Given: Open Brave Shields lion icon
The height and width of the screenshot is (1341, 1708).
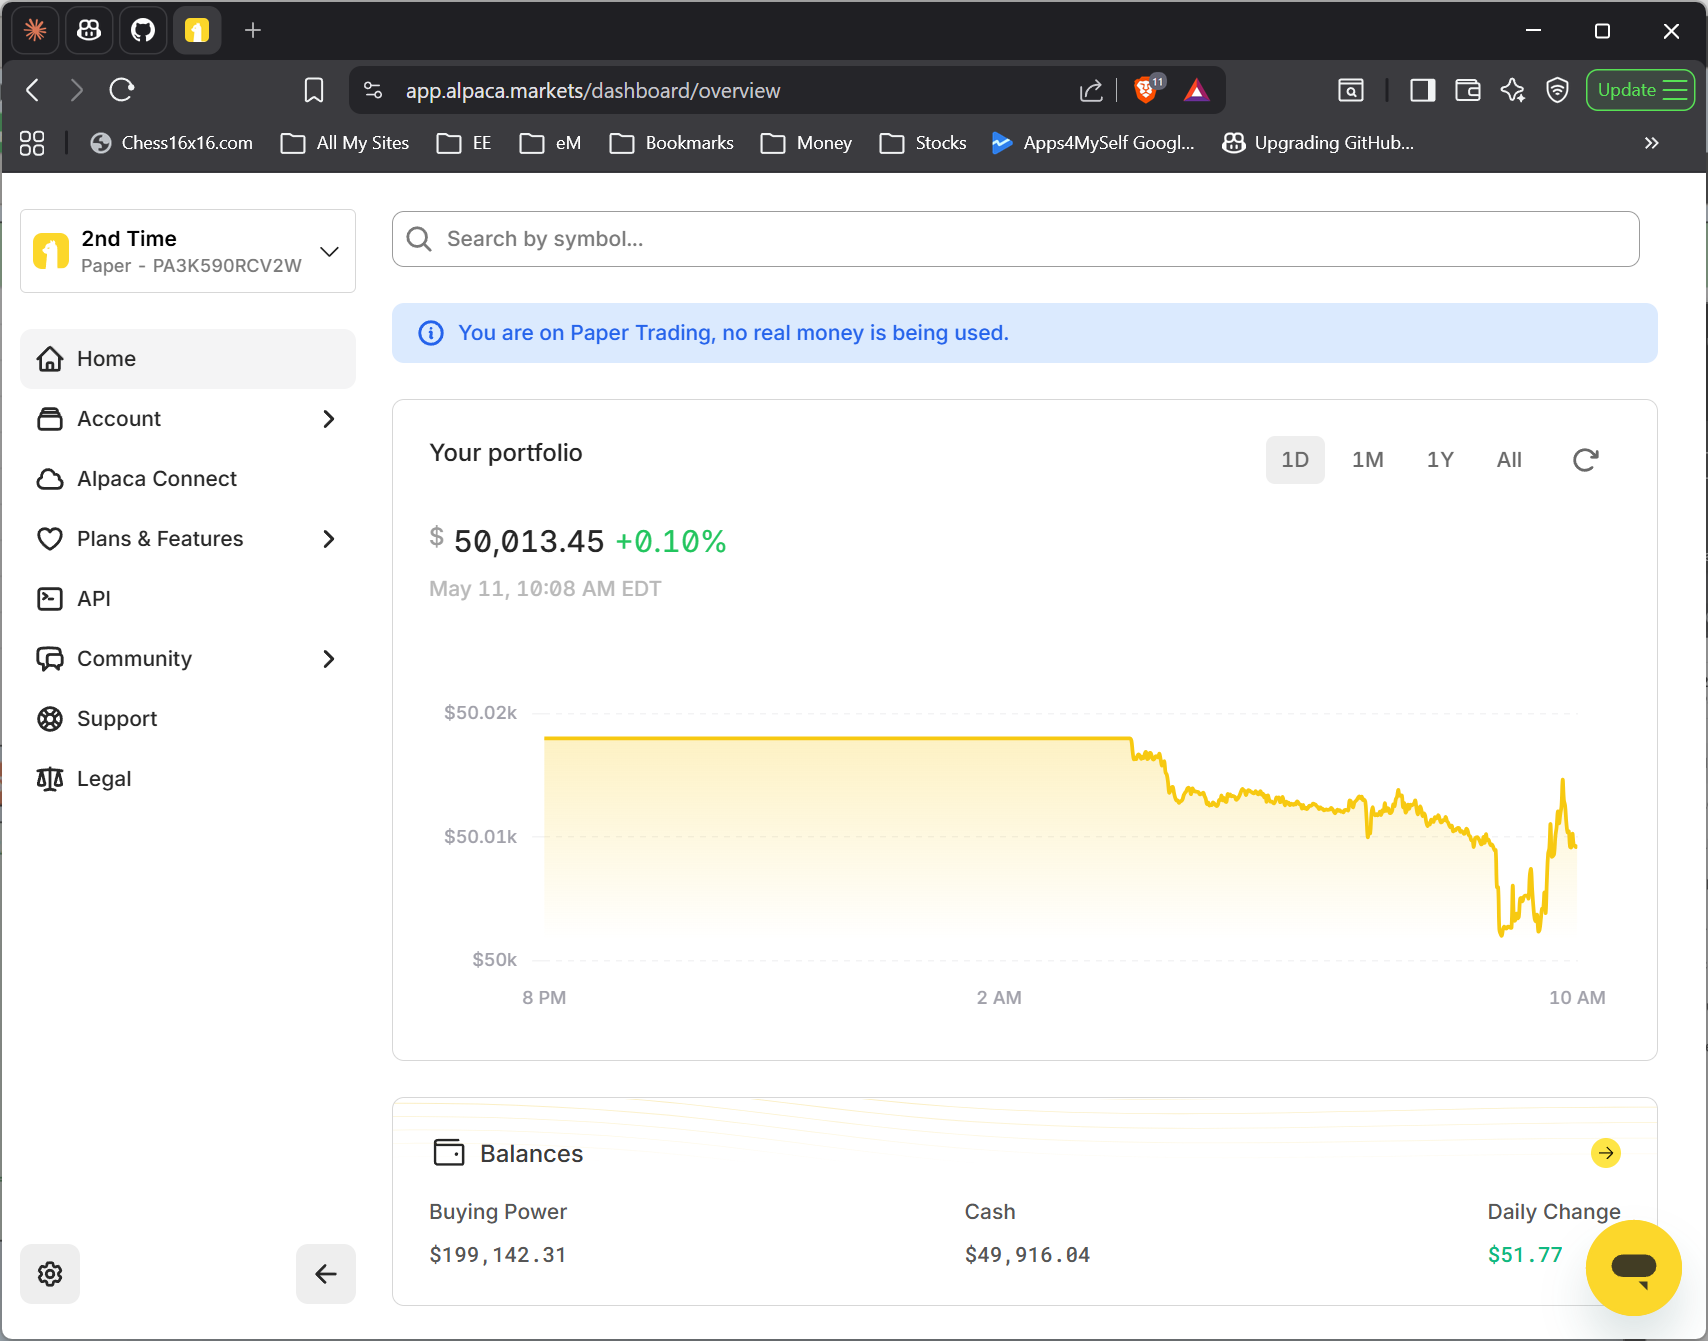Looking at the screenshot, I should point(1147,90).
